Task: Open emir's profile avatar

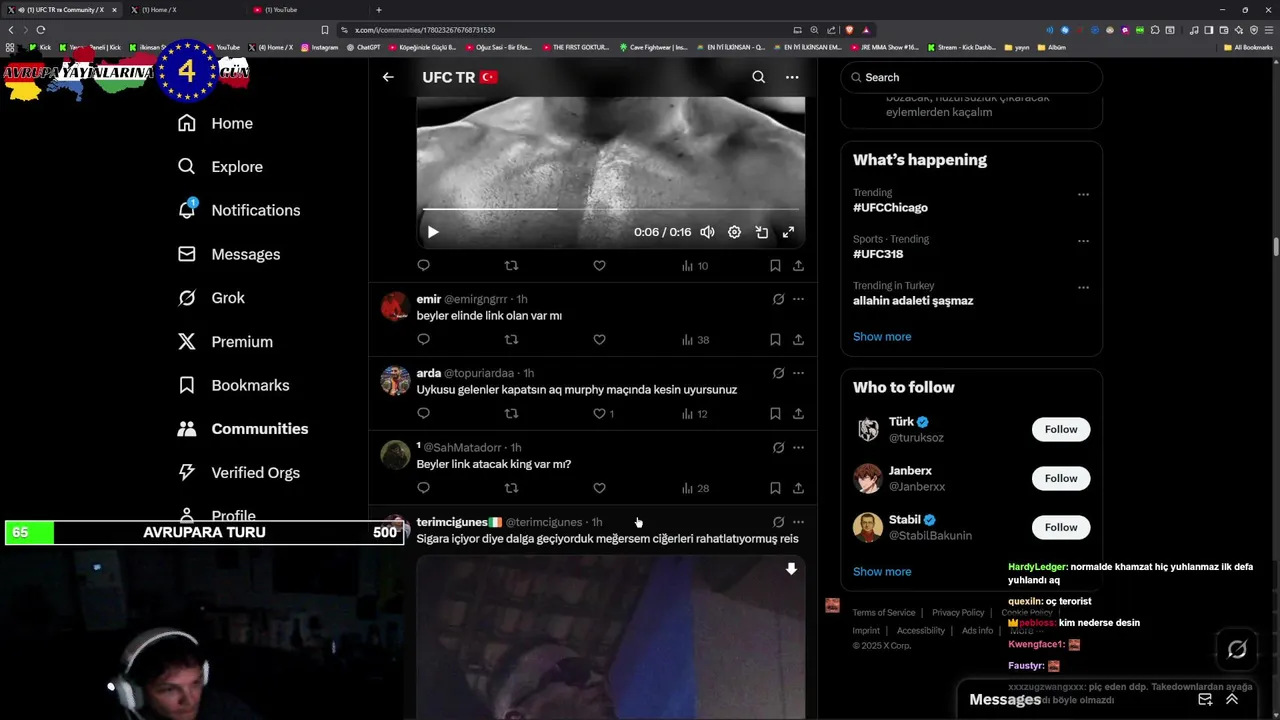Action: tap(395, 306)
